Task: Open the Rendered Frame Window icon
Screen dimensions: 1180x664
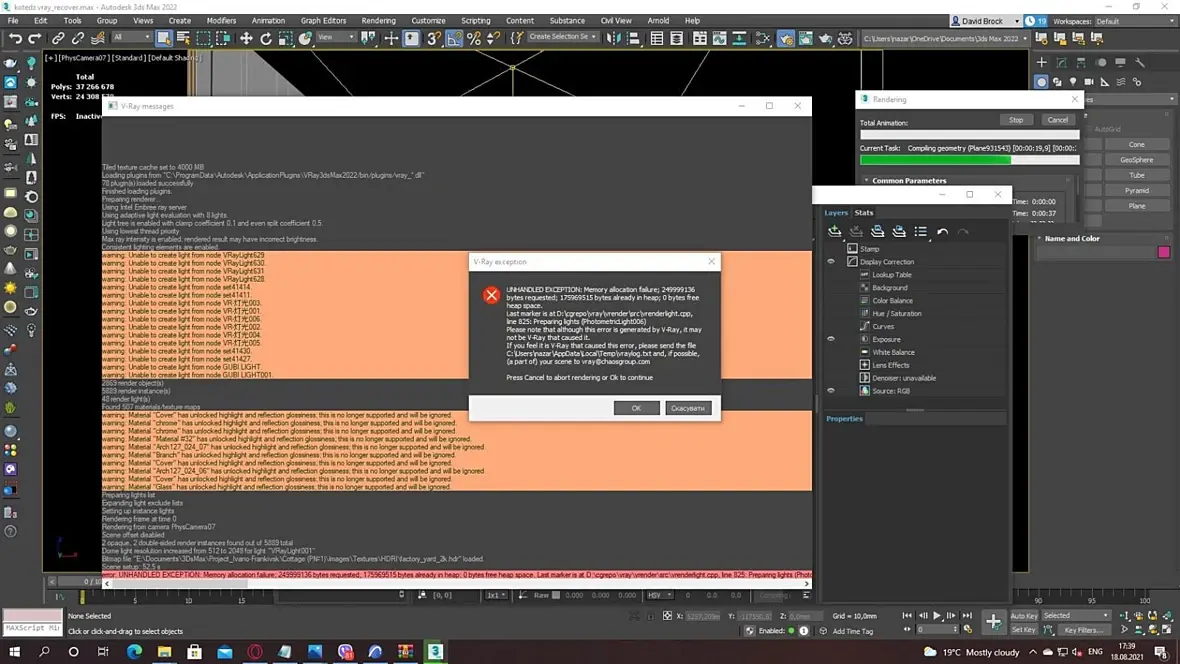Action: (x=805, y=38)
